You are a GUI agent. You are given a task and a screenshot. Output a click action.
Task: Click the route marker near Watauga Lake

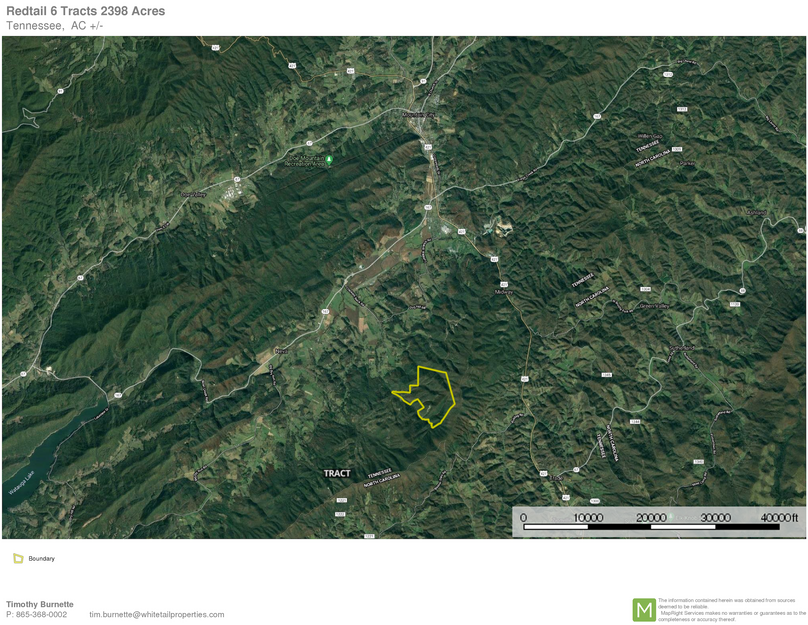click(x=119, y=395)
